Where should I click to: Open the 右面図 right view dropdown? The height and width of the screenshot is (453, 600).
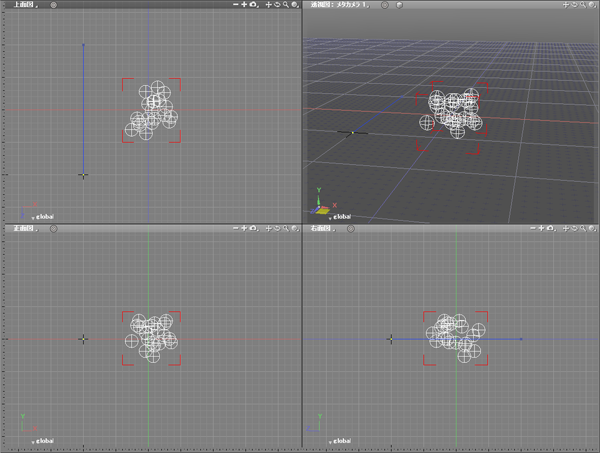pyautogui.click(x=321, y=230)
